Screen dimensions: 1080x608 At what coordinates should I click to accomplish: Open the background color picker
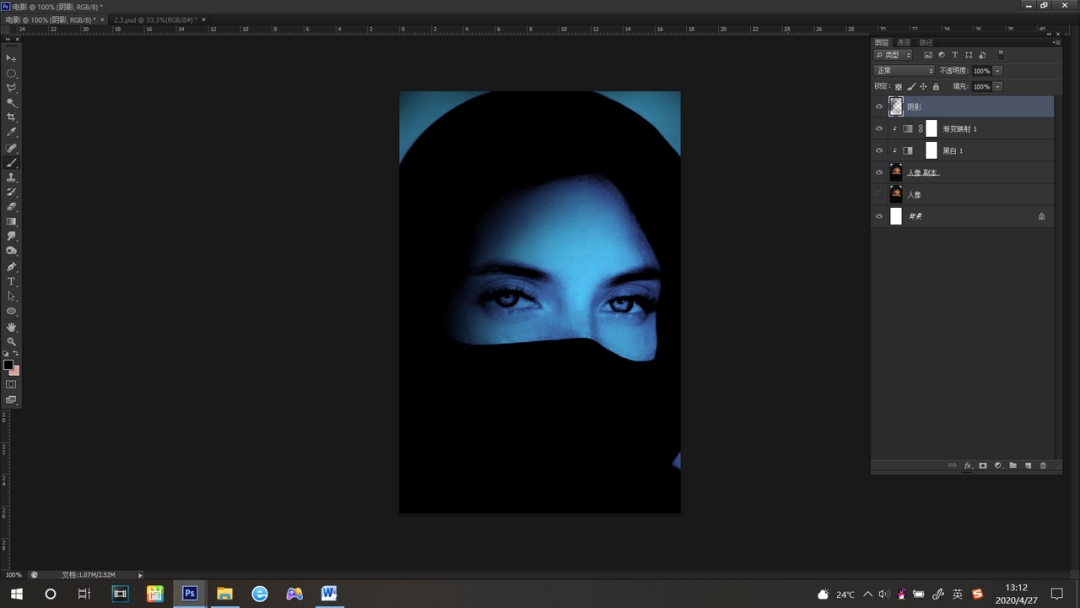[x=15, y=371]
